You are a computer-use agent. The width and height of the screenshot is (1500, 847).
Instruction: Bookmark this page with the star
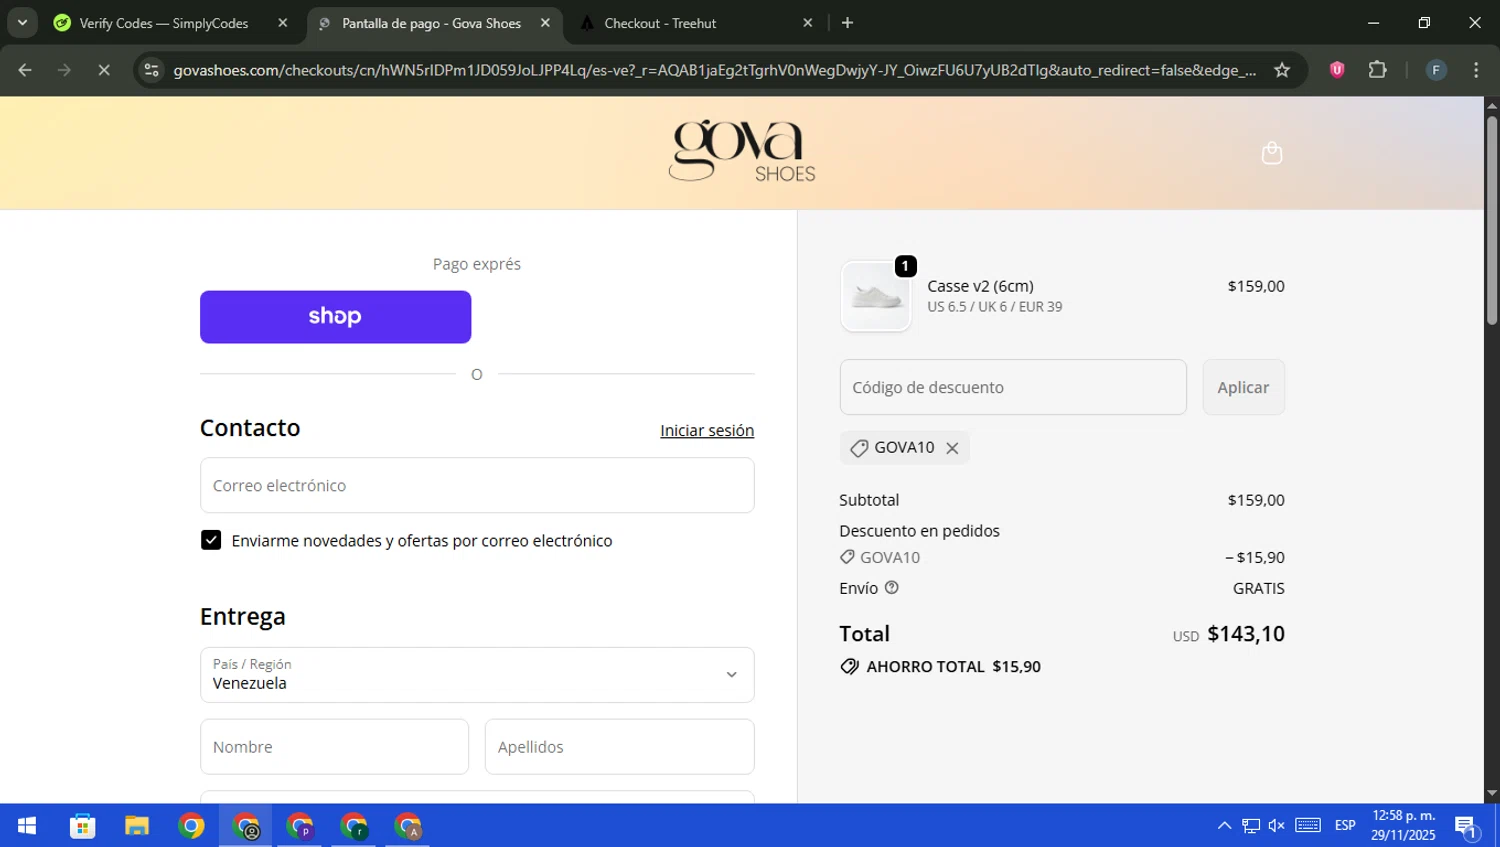[x=1282, y=70]
